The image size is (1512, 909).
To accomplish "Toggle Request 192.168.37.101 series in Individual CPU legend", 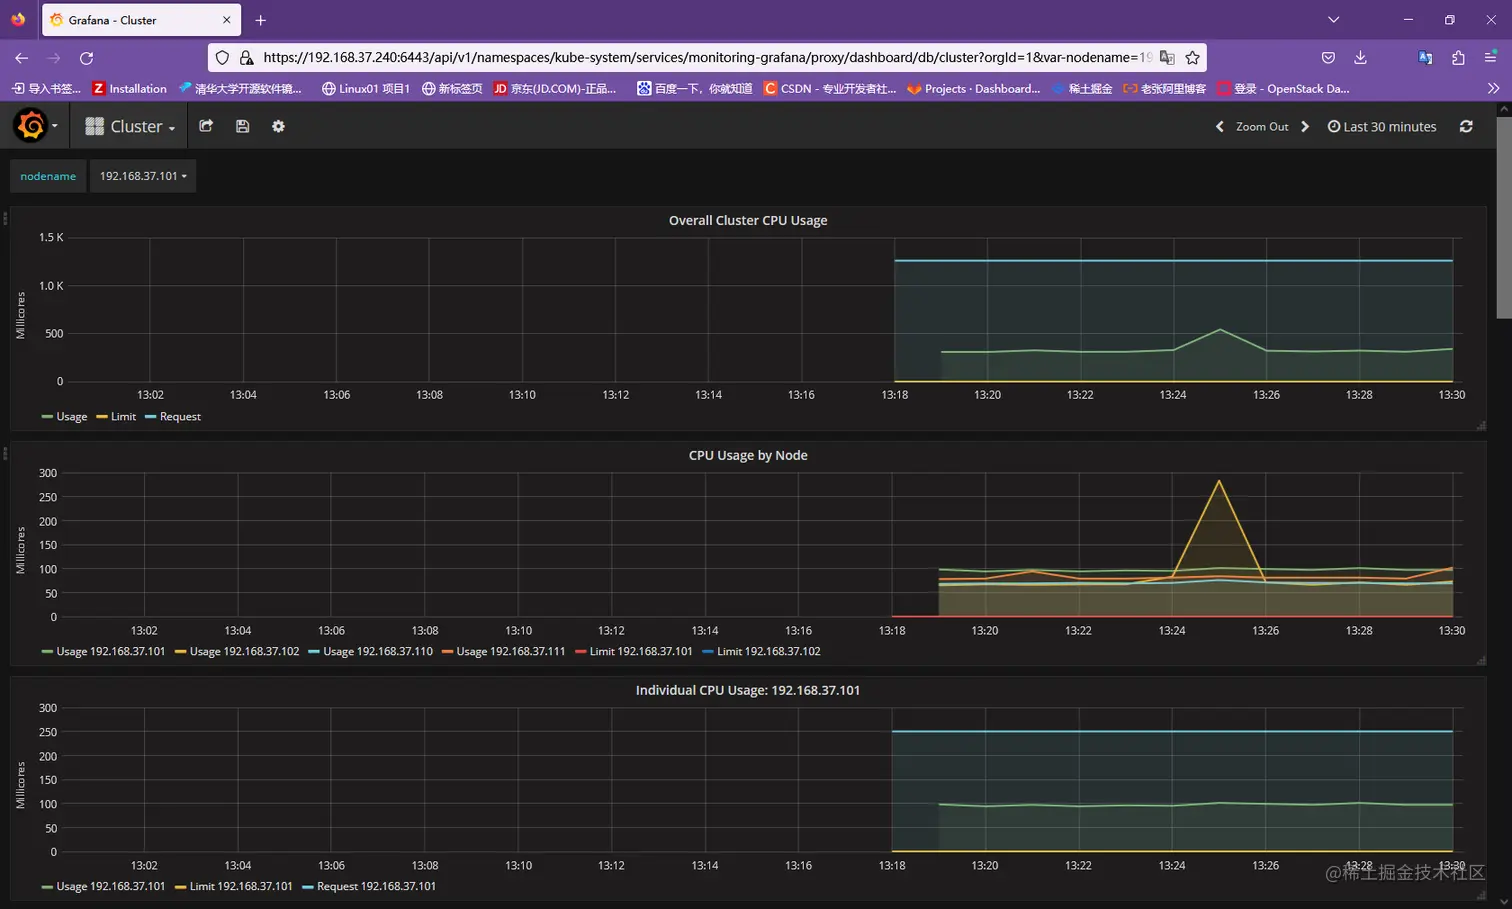I will 376,887.
